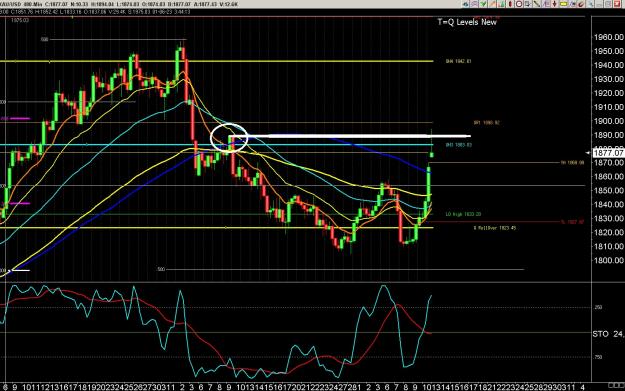The image size is (625, 391).
Task: Click the red level label near 1827
Action: [572, 222]
